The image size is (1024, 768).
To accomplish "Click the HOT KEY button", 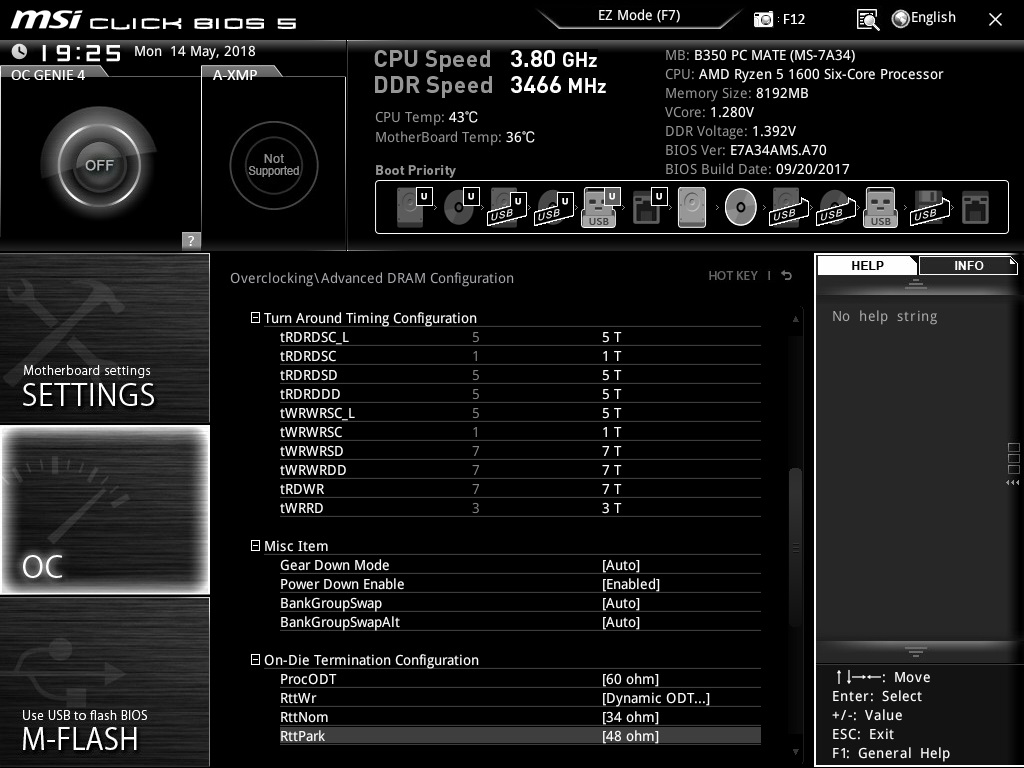I will (x=733, y=276).
